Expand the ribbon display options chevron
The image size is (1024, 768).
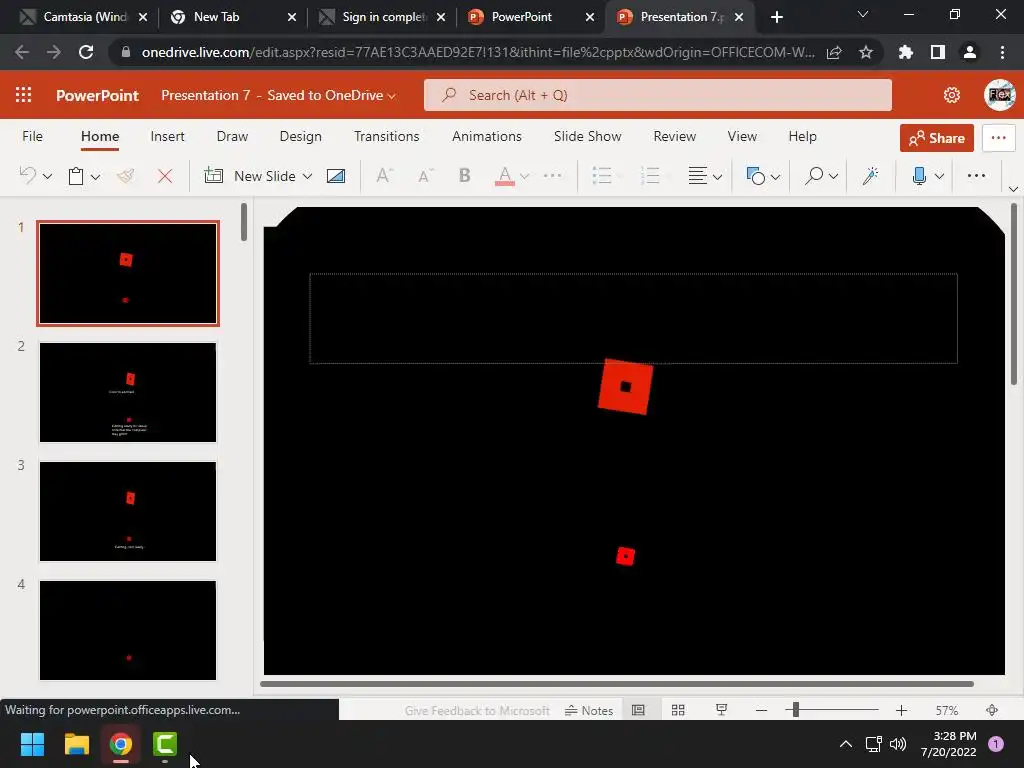(1013, 189)
